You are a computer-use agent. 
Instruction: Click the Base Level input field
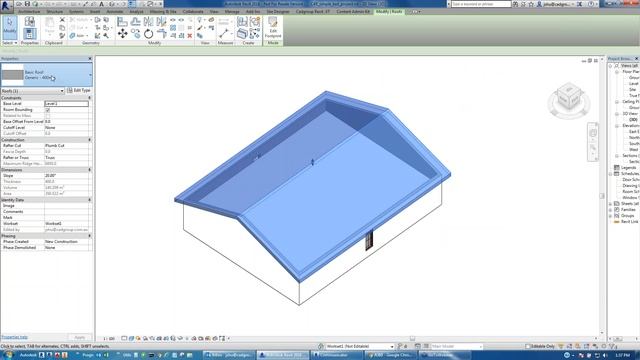(66, 104)
